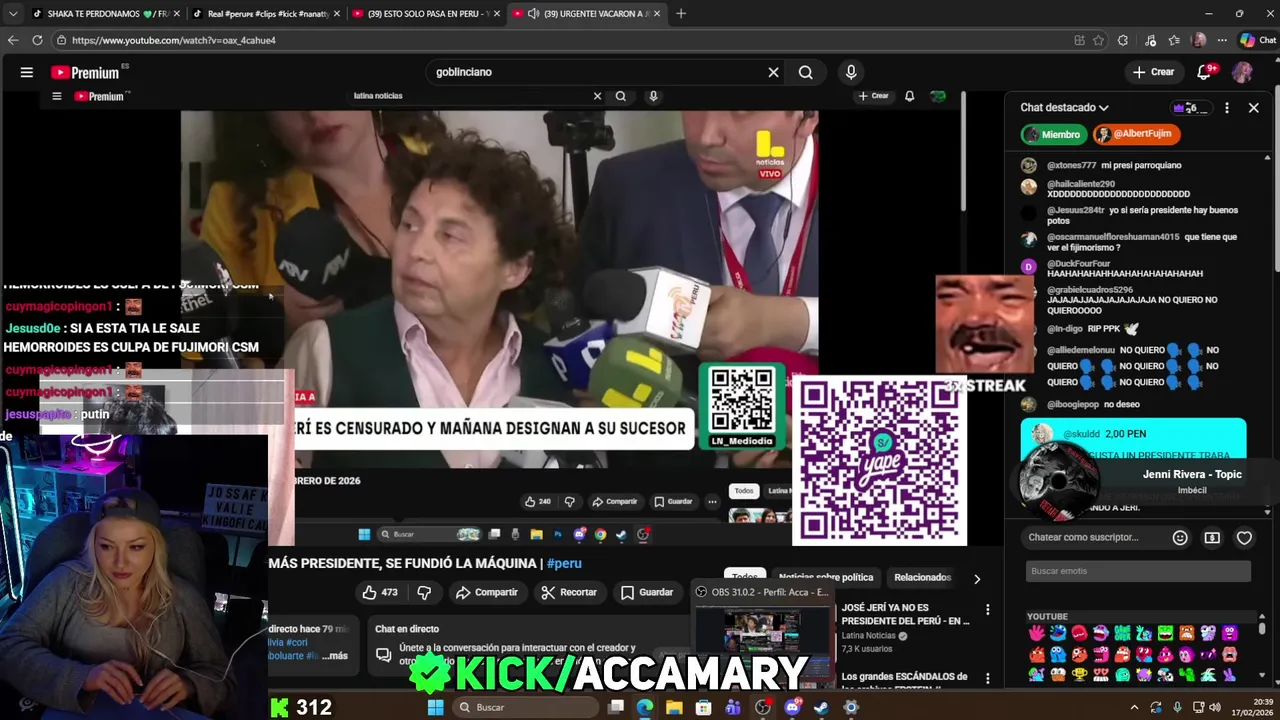1280x720 pixels.
Task: Open options for JOSÉ JERÍ video
Action: 988,609
